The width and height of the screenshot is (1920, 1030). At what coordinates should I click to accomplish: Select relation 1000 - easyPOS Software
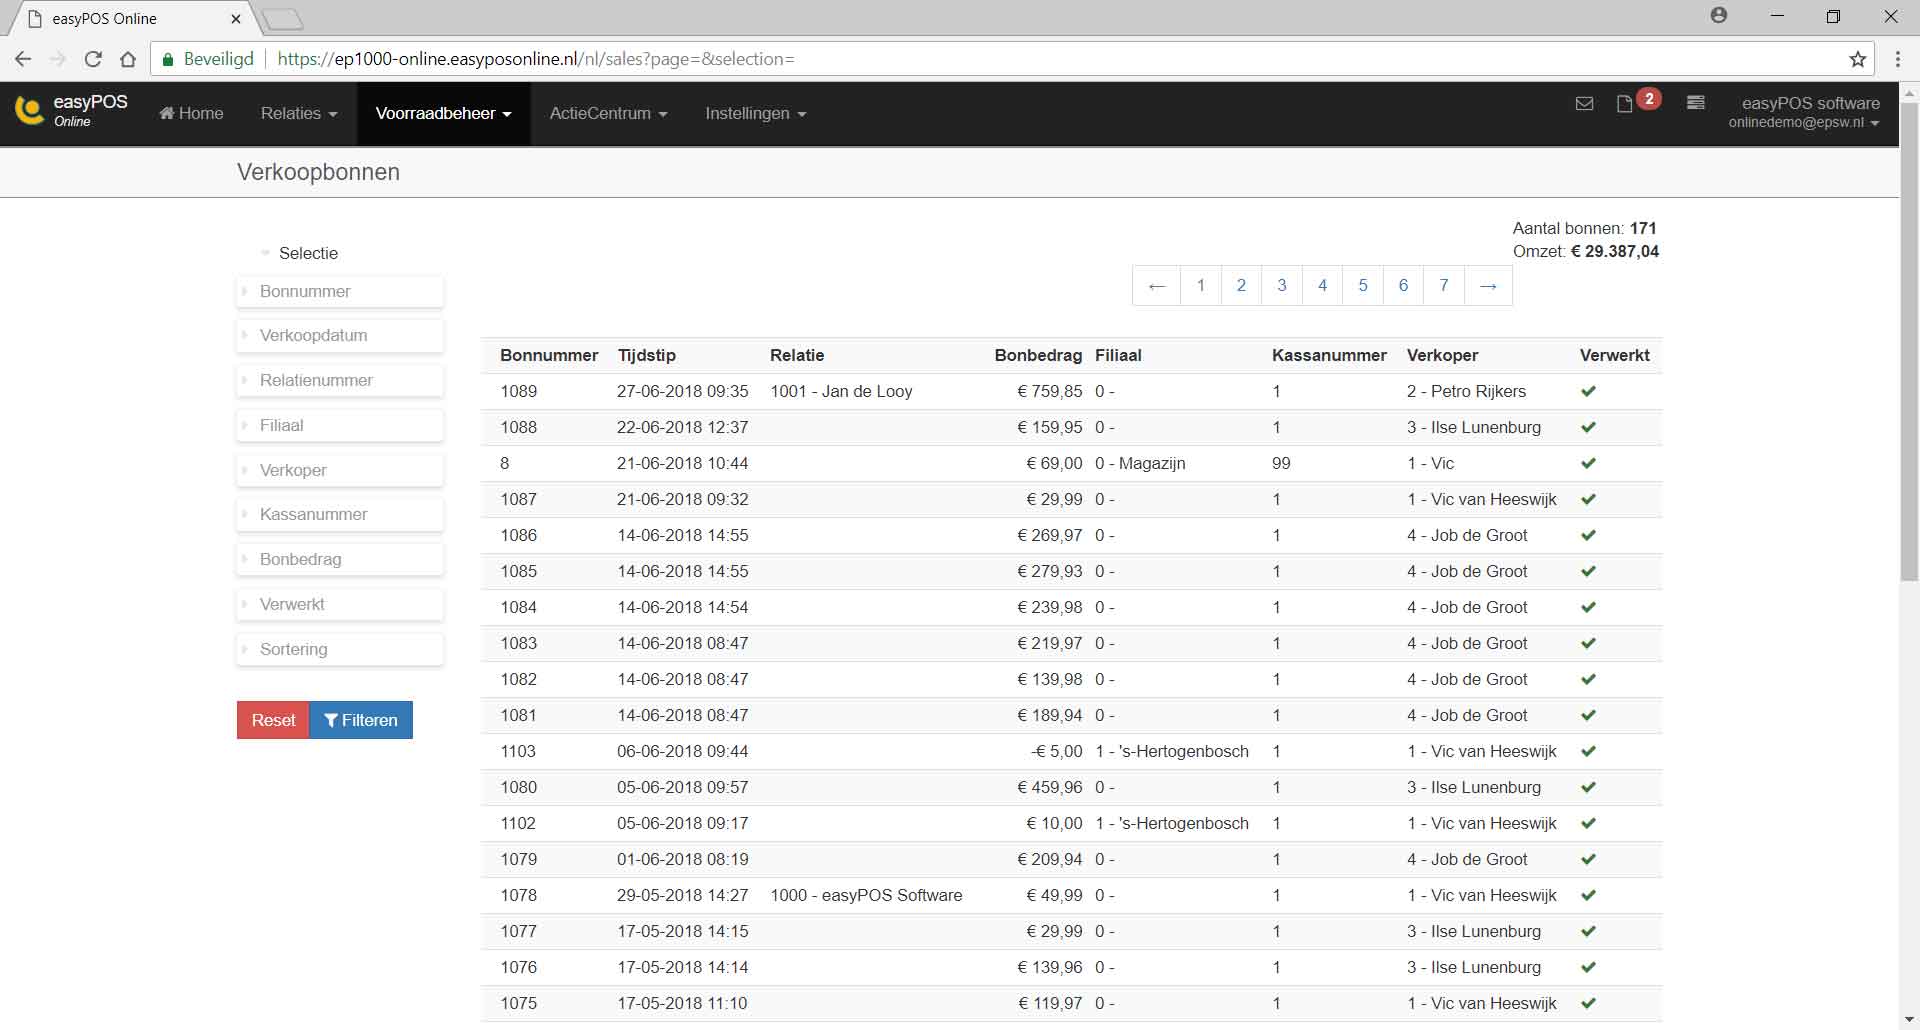866,895
